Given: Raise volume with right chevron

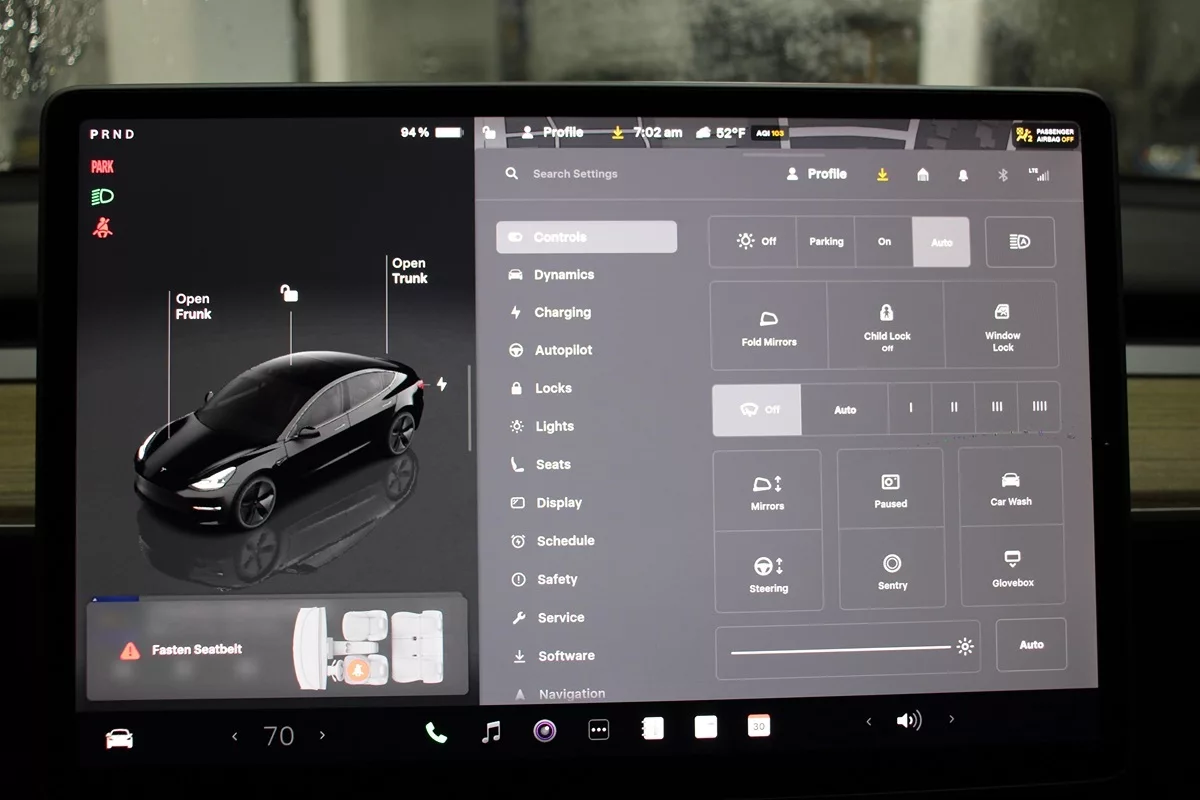Looking at the screenshot, I should [x=951, y=720].
